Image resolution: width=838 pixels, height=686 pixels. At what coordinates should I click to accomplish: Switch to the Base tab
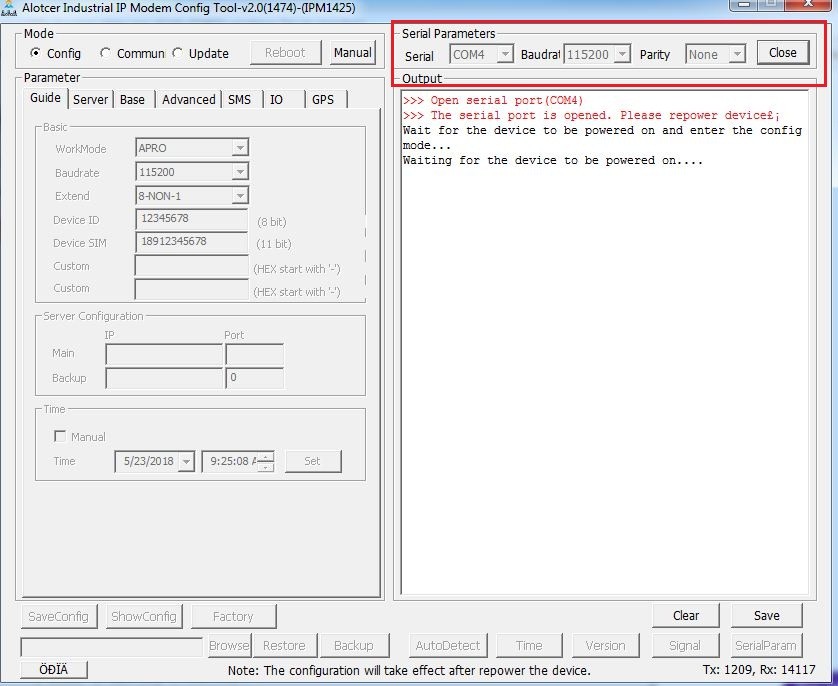pyautogui.click(x=132, y=99)
